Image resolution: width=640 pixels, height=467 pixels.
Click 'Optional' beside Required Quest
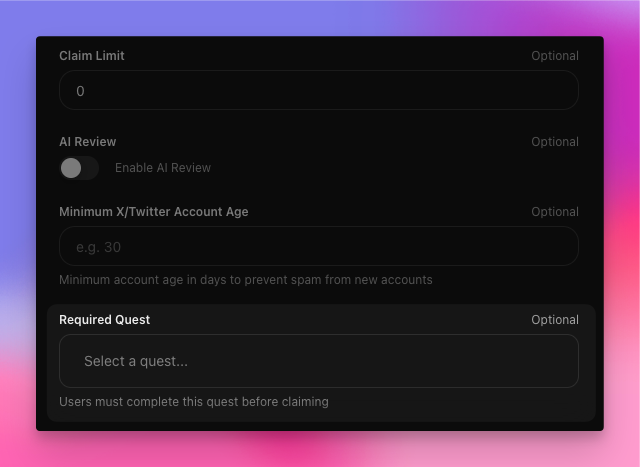[x=555, y=320]
